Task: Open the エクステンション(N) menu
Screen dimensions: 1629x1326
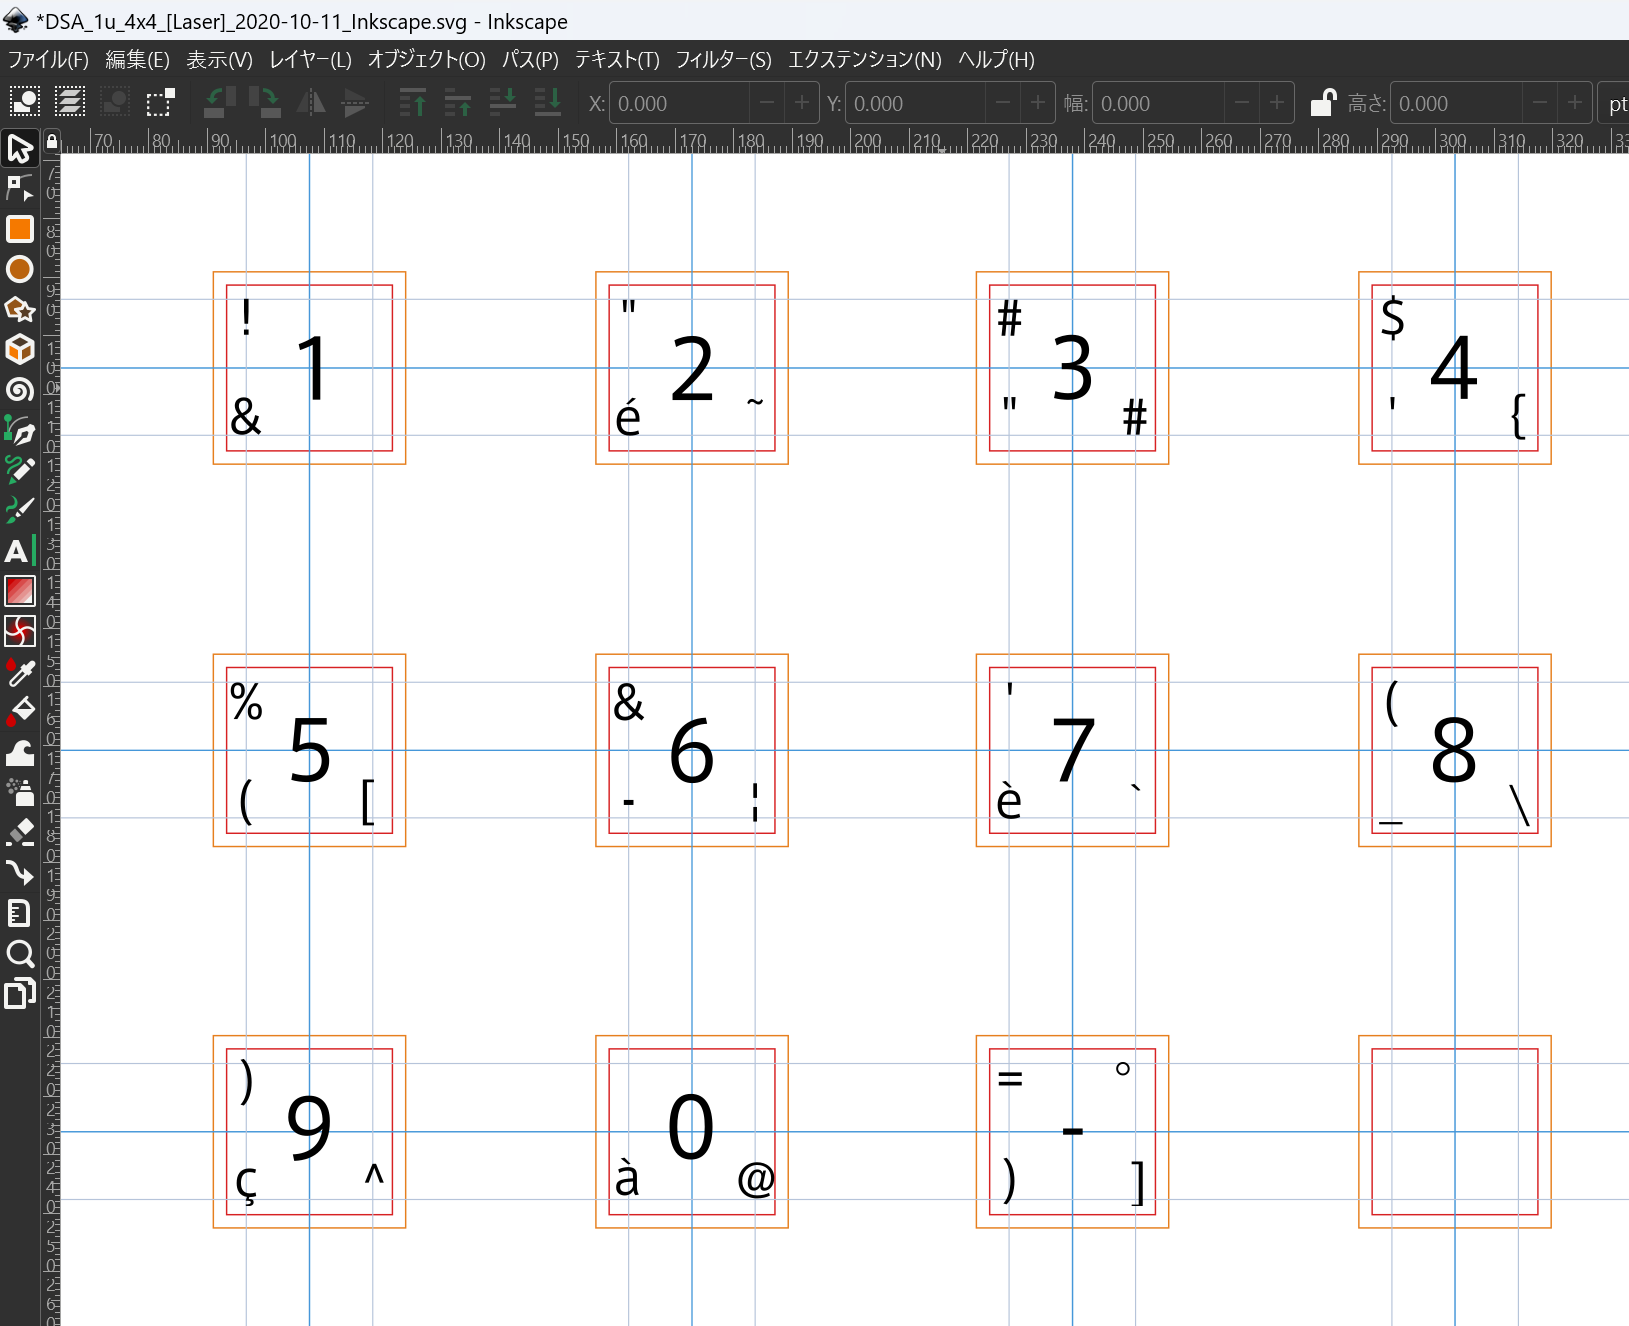Action: (865, 60)
